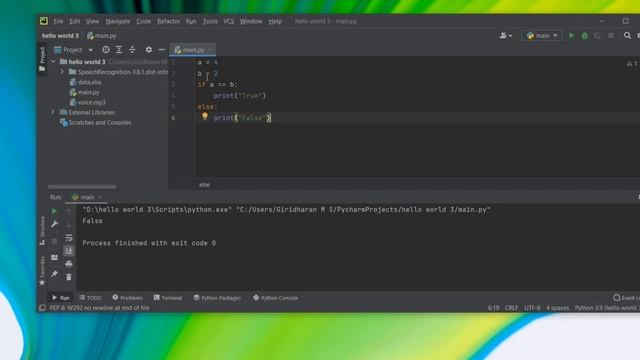
Task: Open the Python Console tool window
Action: [x=276, y=298]
